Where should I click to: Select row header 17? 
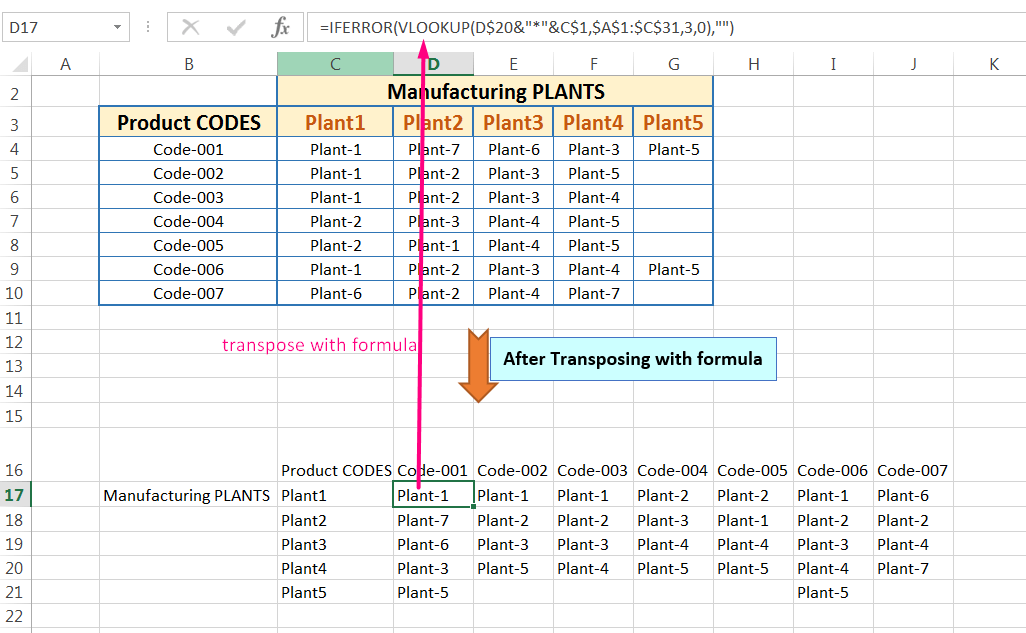pyautogui.click(x=16, y=494)
